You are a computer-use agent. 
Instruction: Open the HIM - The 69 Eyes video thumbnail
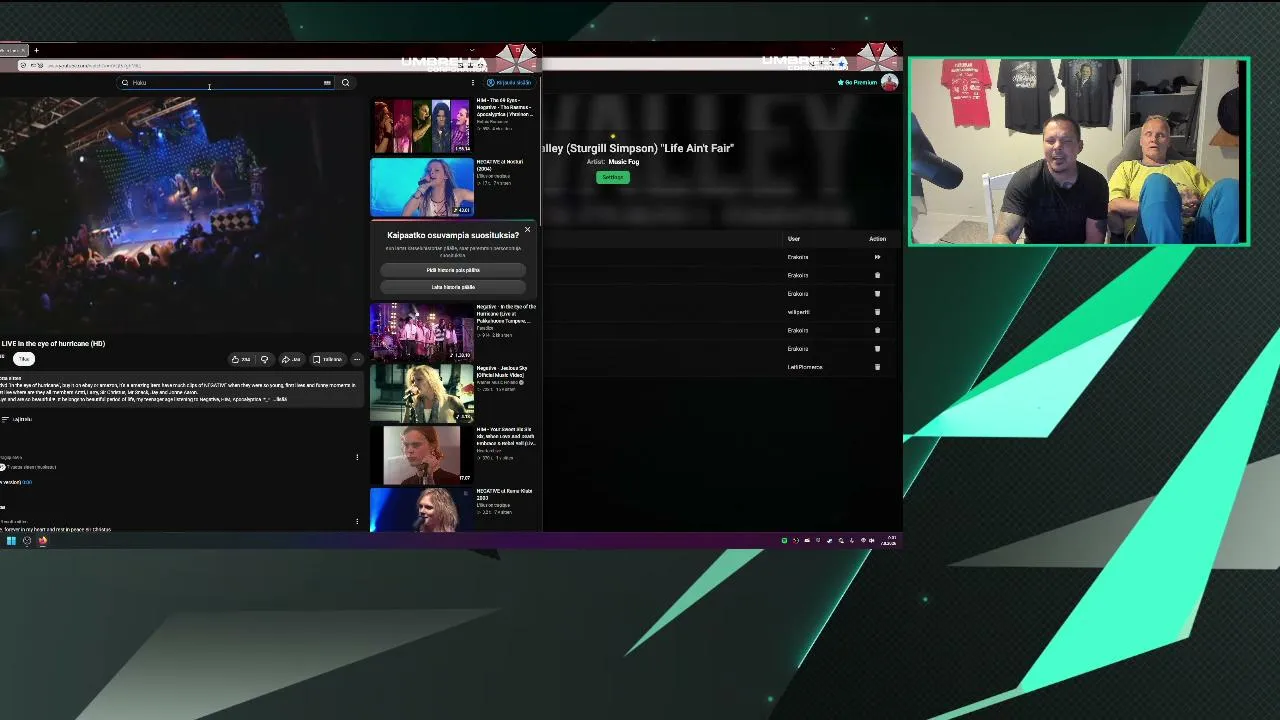(x=422, y=125)
